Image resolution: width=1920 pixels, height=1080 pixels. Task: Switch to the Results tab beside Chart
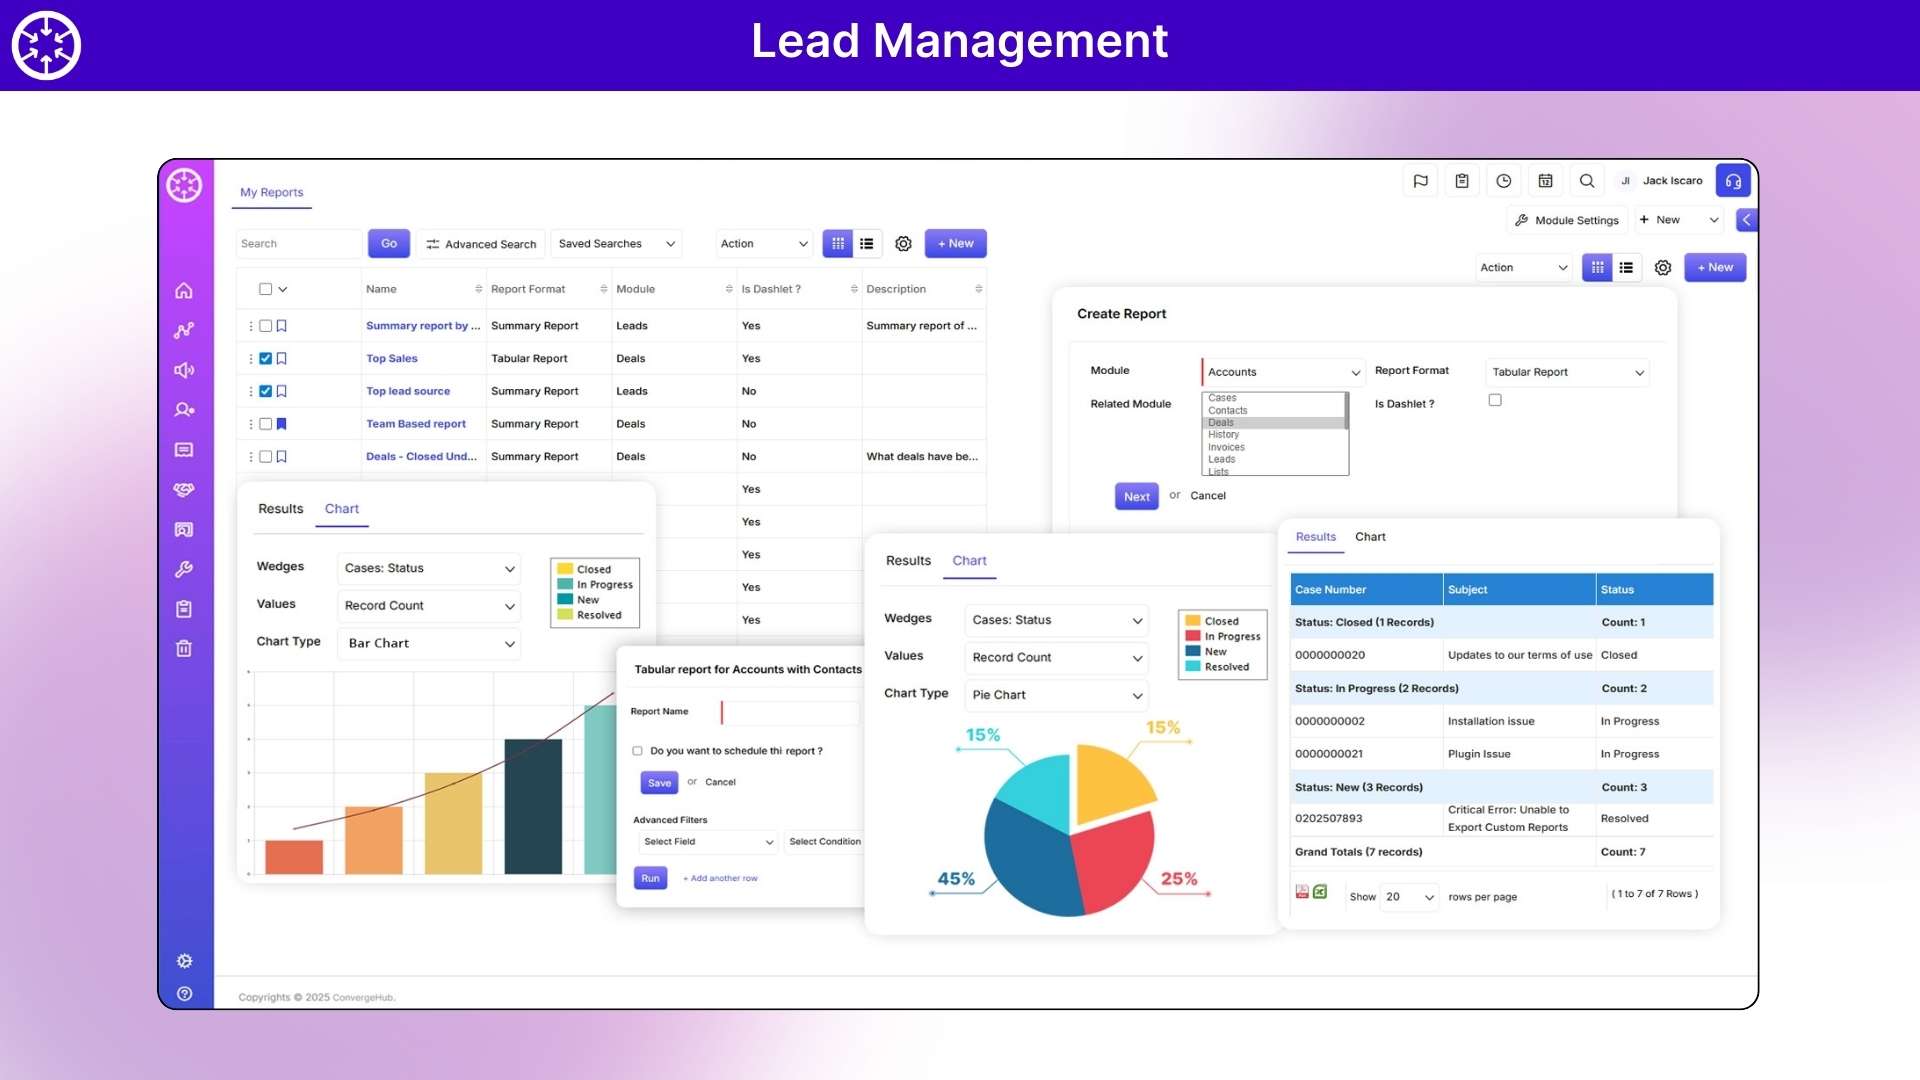pyautogui.click(x=908, y=560)
